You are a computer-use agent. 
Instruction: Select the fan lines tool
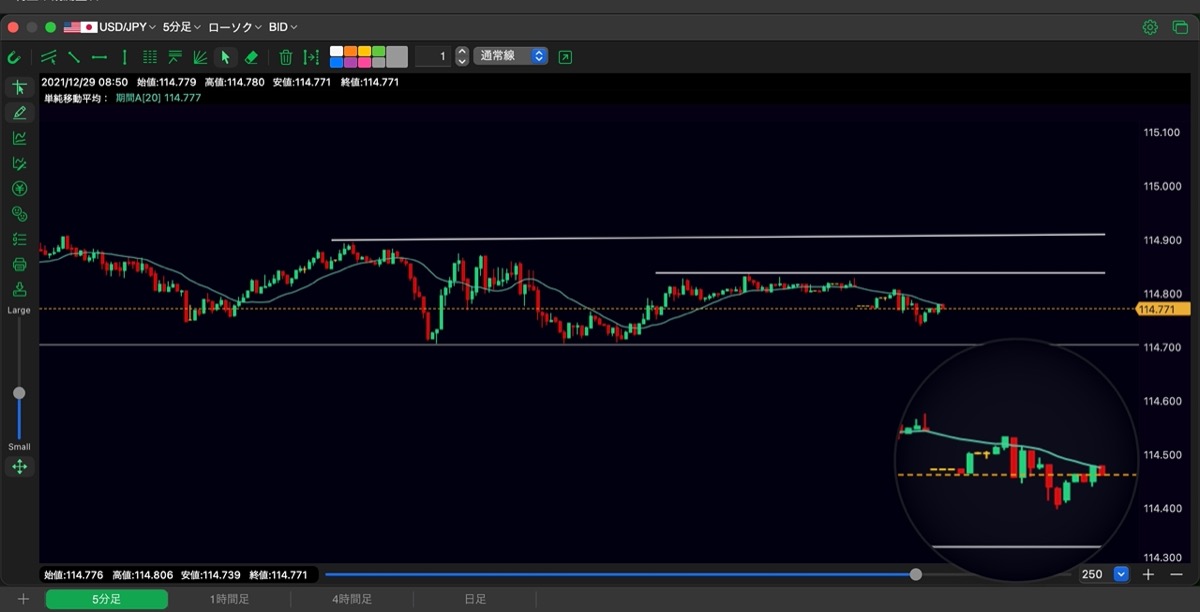coord(200,57)
